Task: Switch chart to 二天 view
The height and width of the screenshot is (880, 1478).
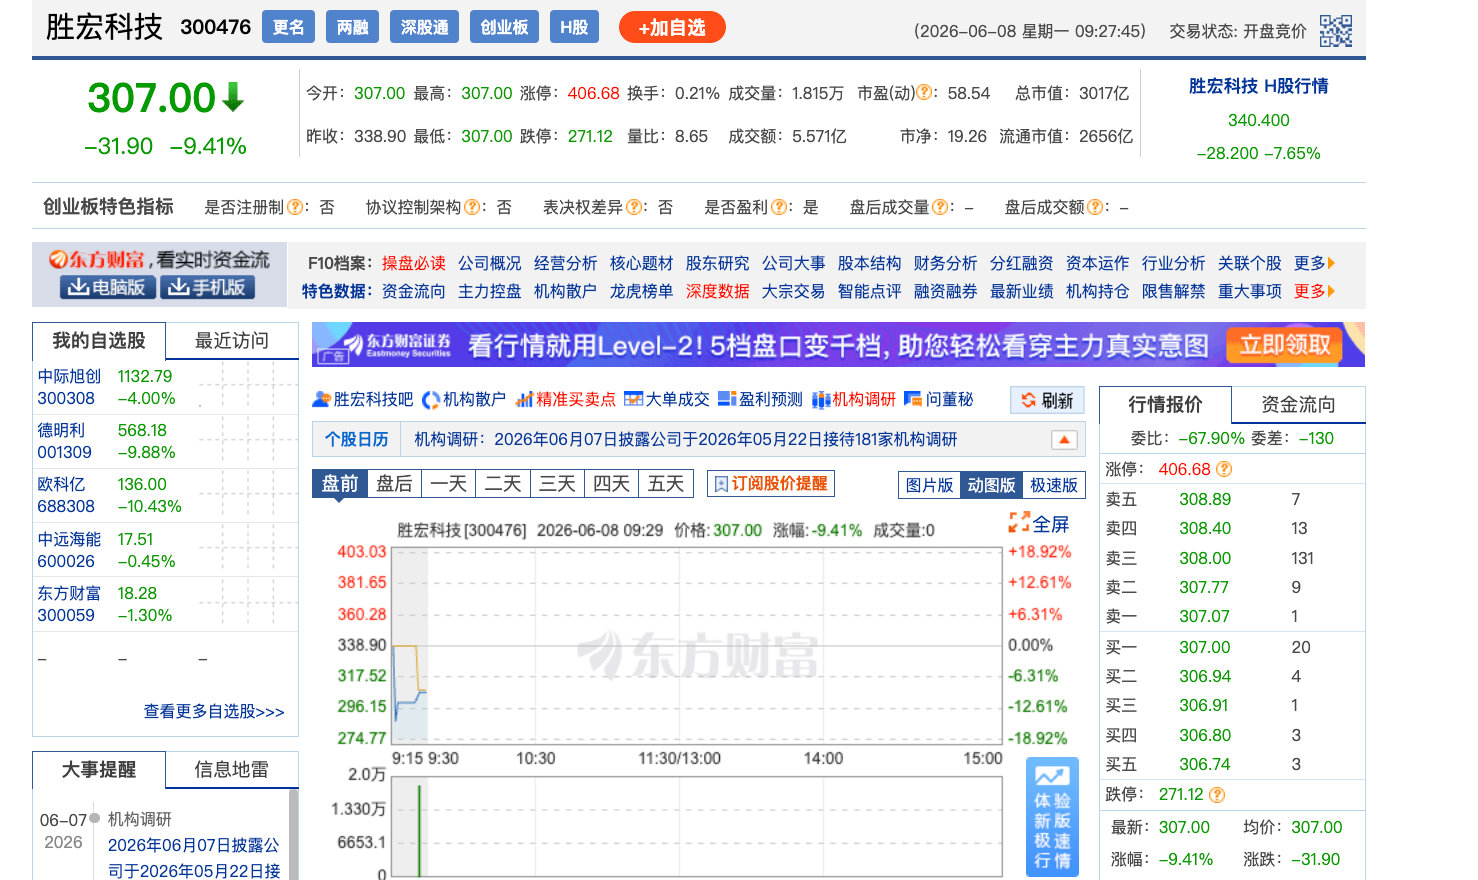Action: [503, 484]
